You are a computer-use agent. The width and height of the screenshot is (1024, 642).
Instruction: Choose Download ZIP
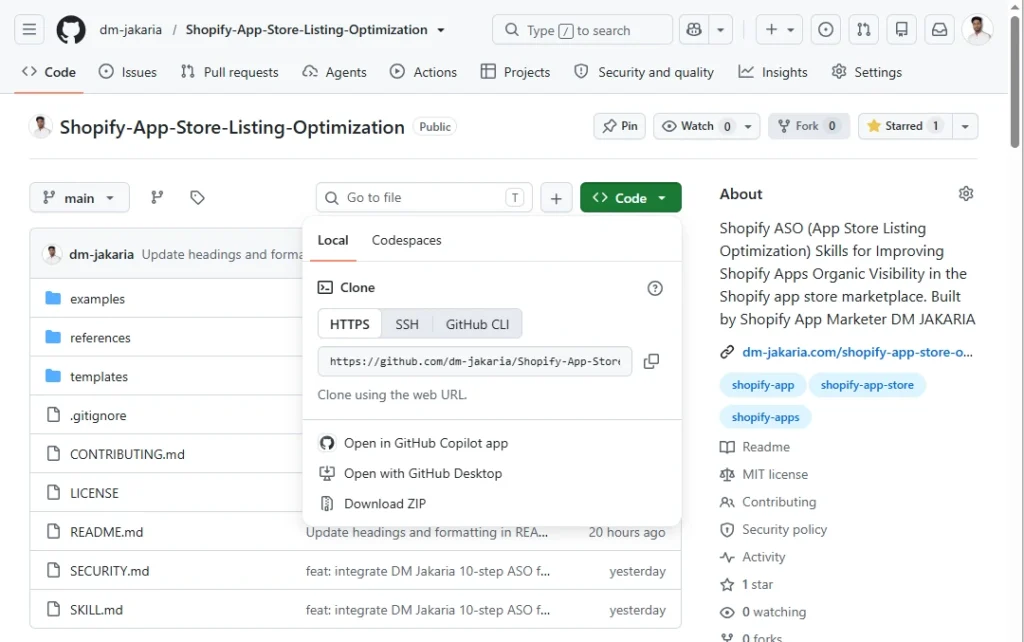click(373, 504)
